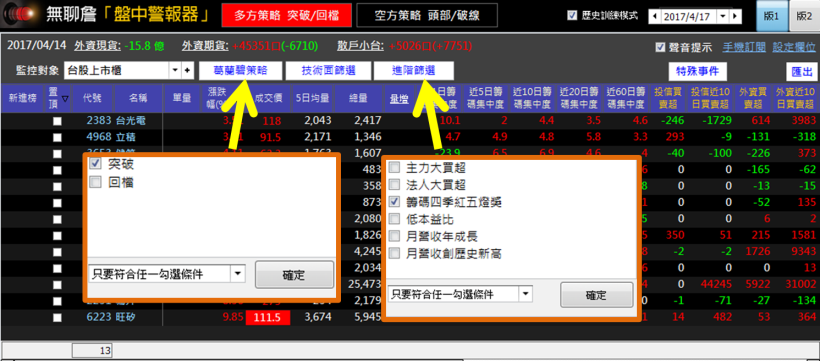This screenshot has width=820, height=361.
Task: Check the 回檔 option
Action: [95, 182]
